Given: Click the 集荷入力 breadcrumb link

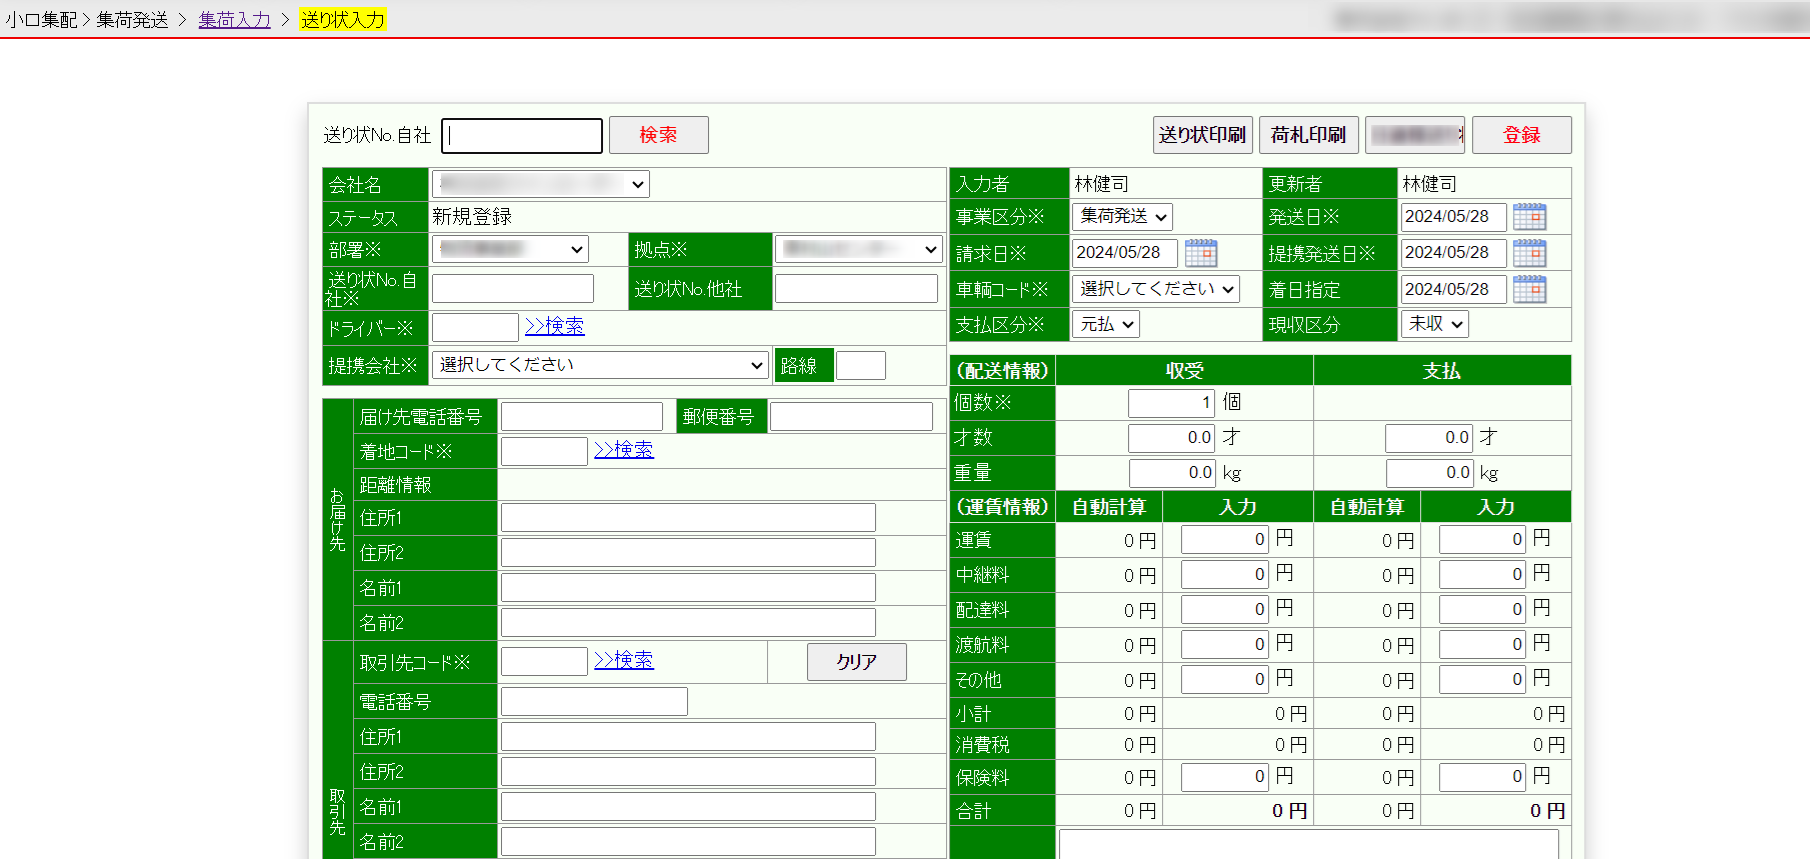Looking at the screenshot, I should pyautogui.click(x=234, y=20).
